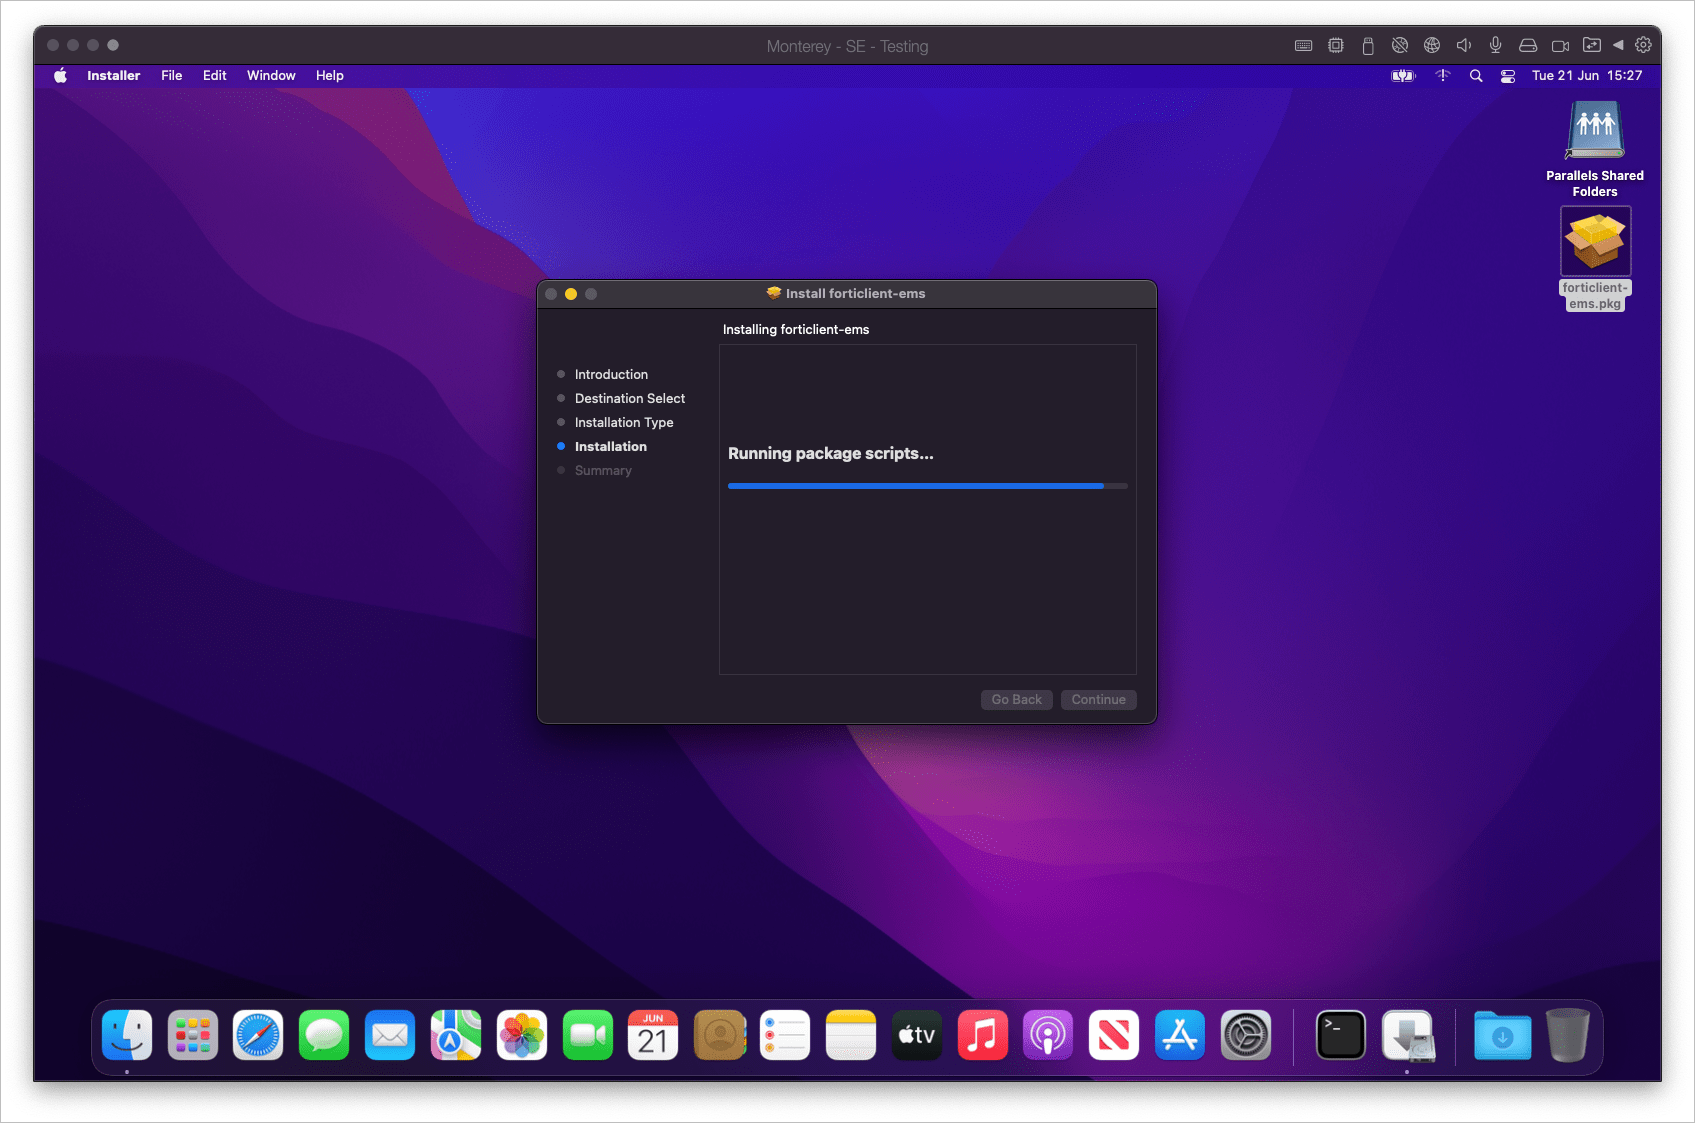Launch Apple TV from Dock
Viewport: 1695px width, 1123px height.
coord(917,1035)
